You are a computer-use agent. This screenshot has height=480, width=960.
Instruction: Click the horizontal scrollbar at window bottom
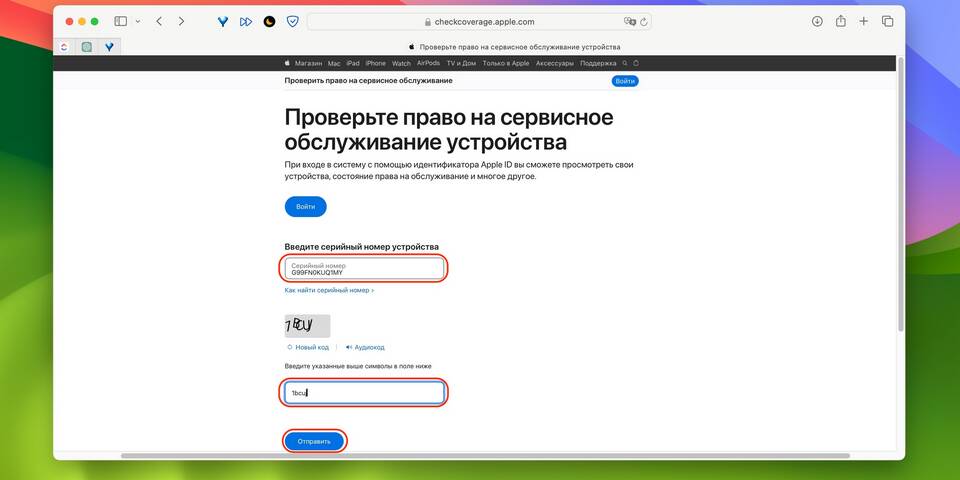[x=485, y=456]
